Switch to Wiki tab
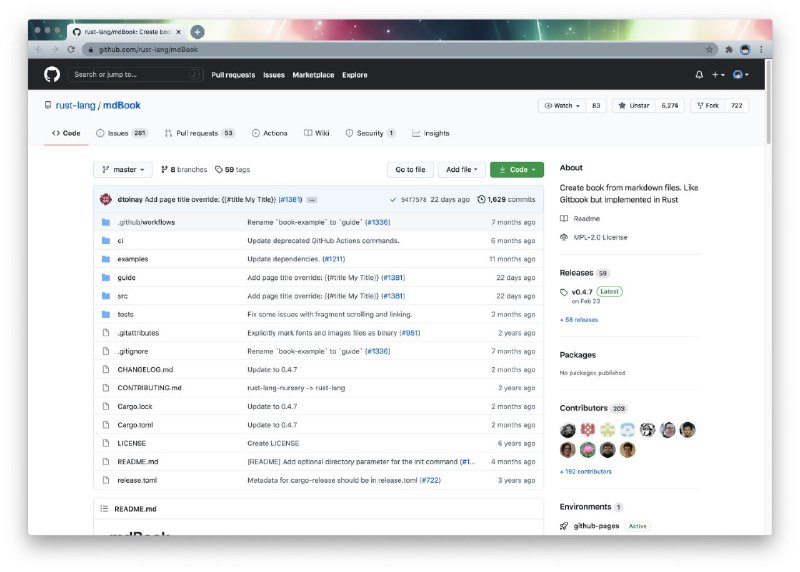800x572 pixels. click(316, 133)
